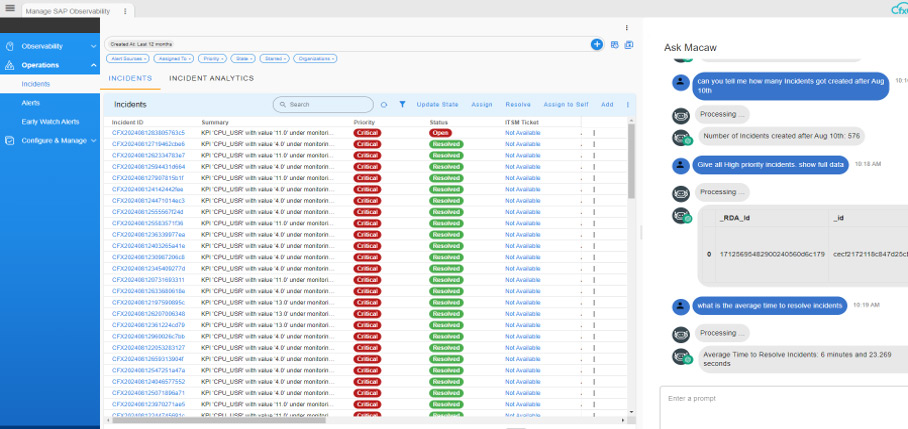This screenshot has height=429, width=908.
Task: Select Early Watch Alerts in the sidebar
Action: coord(50,122)
